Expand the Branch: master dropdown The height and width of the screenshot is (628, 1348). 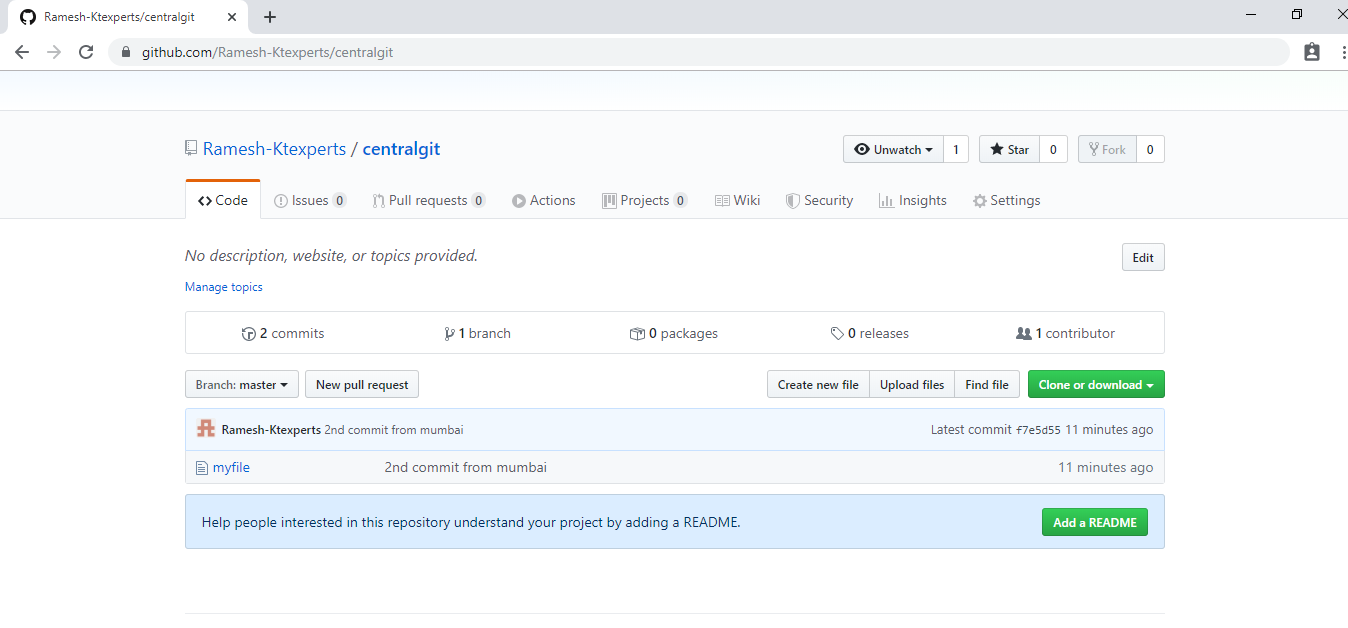coord(242,385)
